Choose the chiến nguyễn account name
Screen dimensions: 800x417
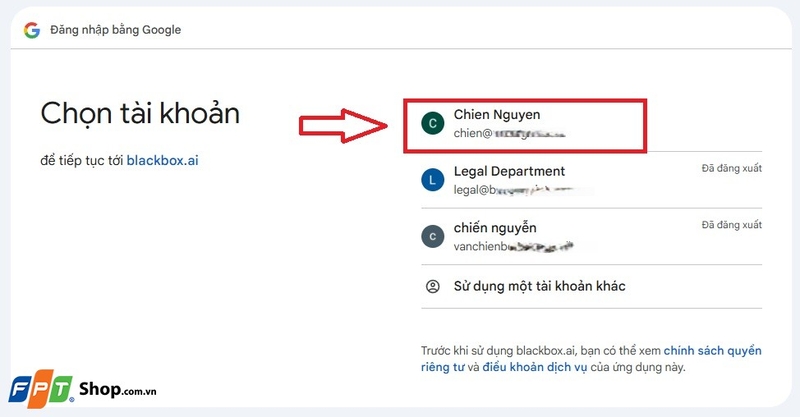coord(495,228)
